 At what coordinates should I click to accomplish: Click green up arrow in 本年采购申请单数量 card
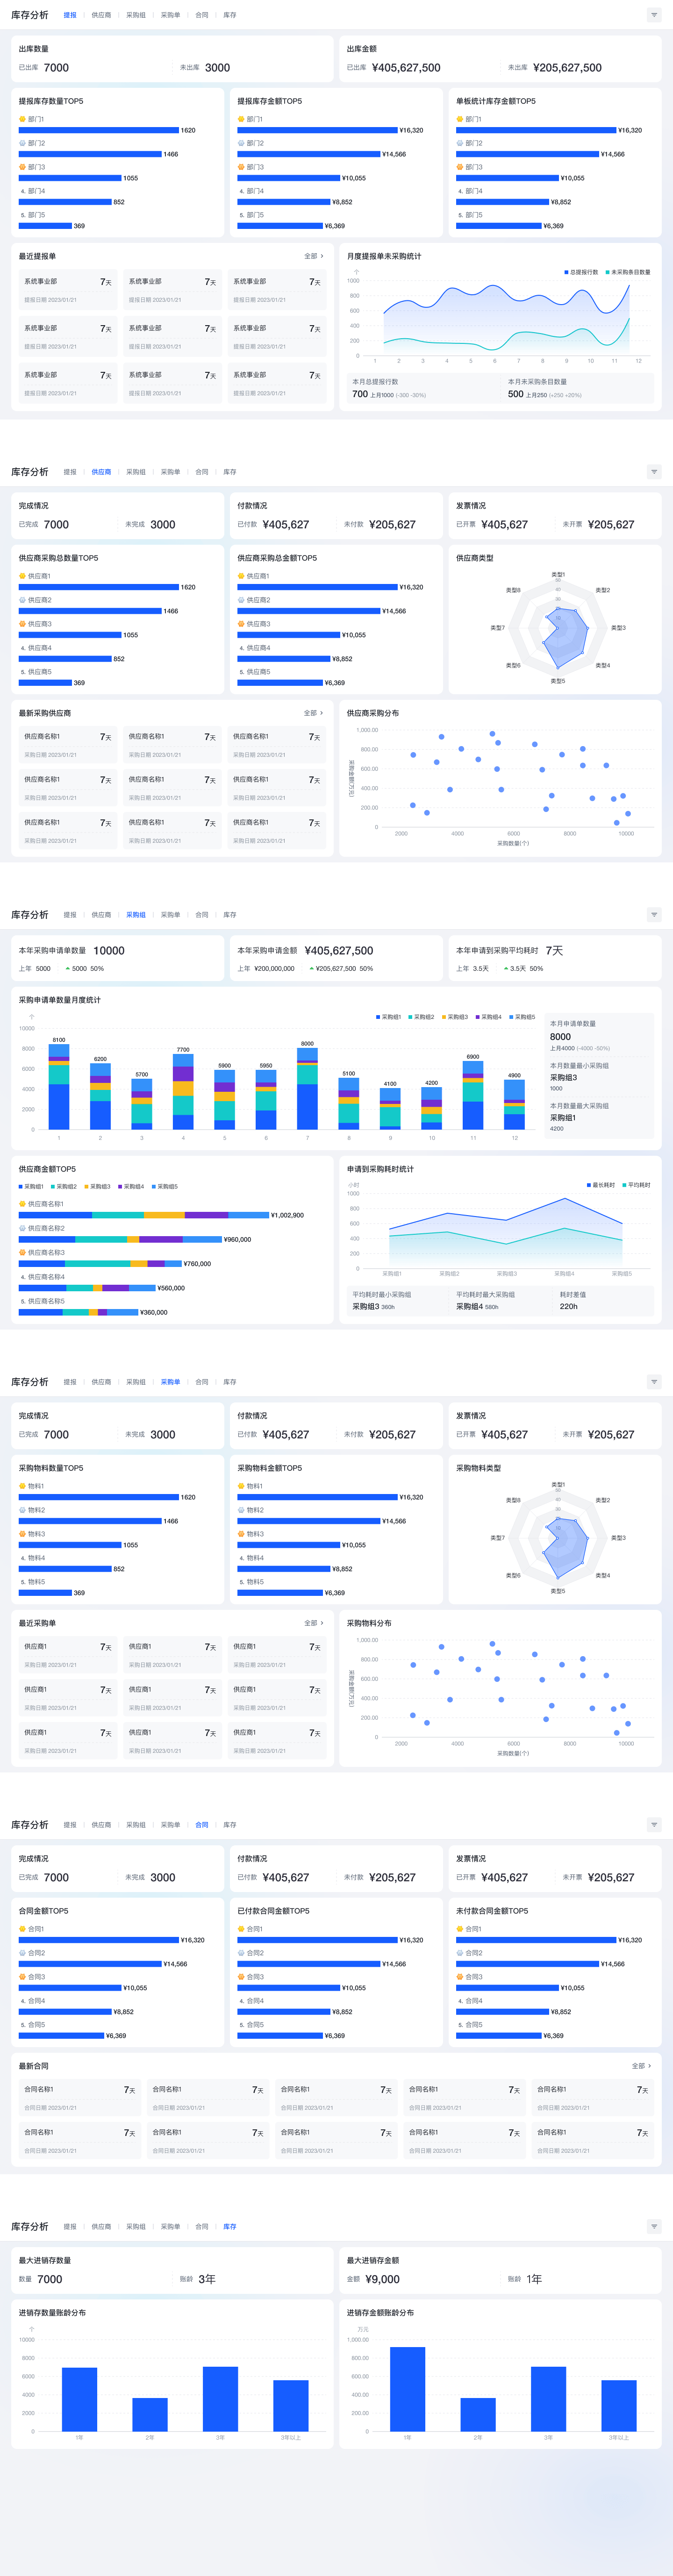tap(67, 969)
